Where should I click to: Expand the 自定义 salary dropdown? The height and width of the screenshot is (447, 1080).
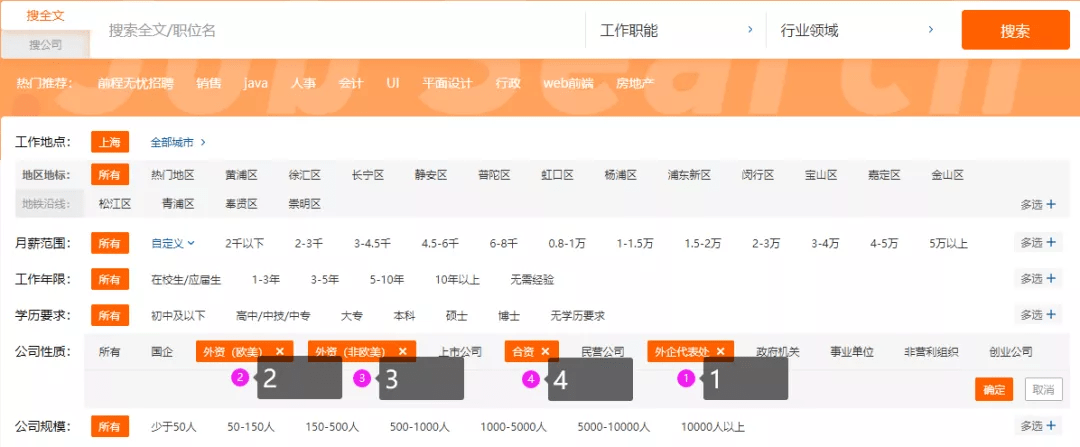[173, 242]
